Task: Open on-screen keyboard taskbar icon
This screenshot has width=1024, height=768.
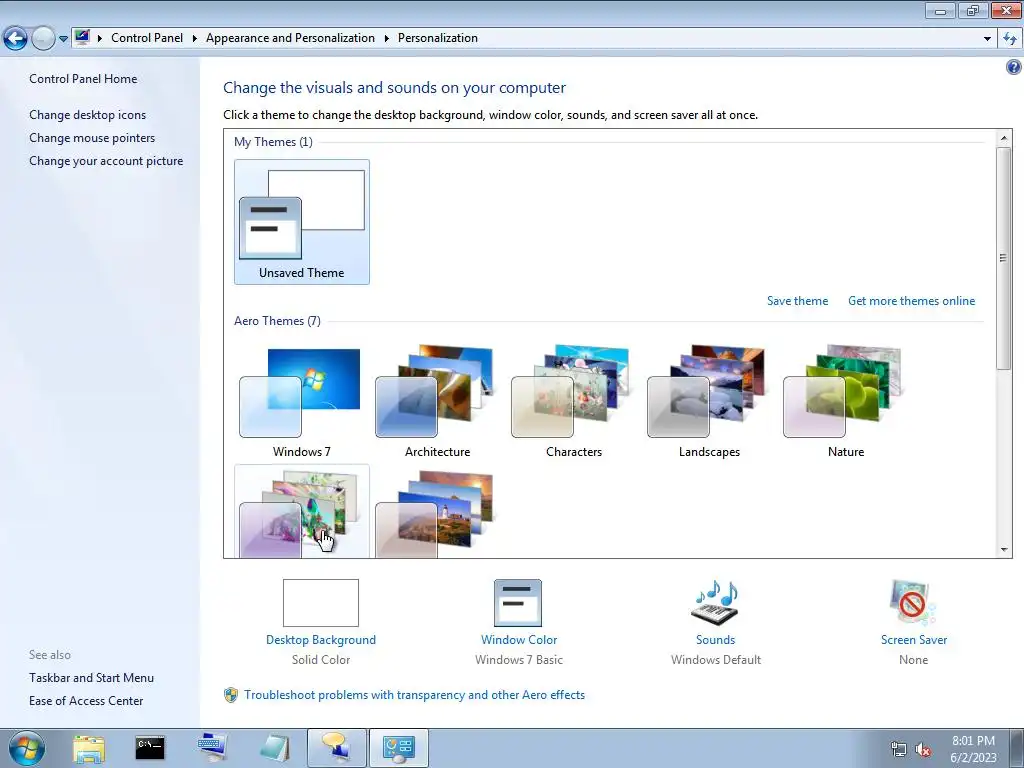Action: click(x=212, y=748)
